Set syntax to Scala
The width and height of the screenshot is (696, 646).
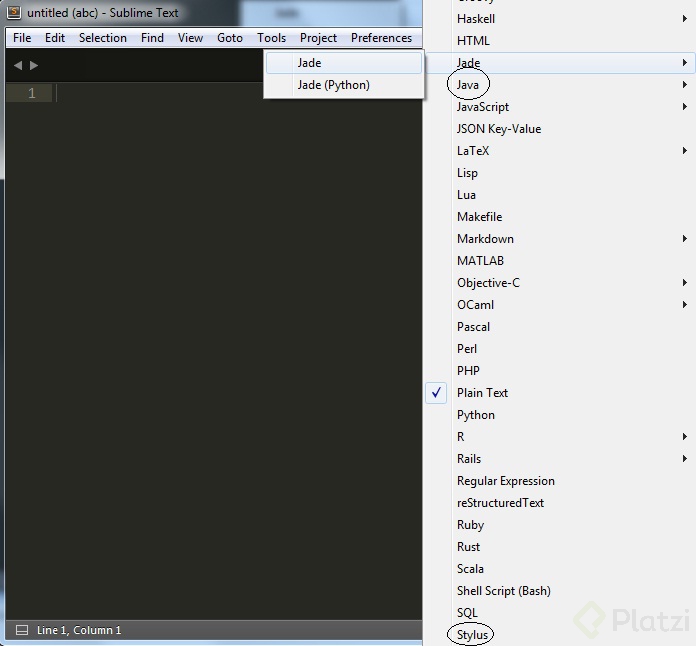click(x=559, y=569)
